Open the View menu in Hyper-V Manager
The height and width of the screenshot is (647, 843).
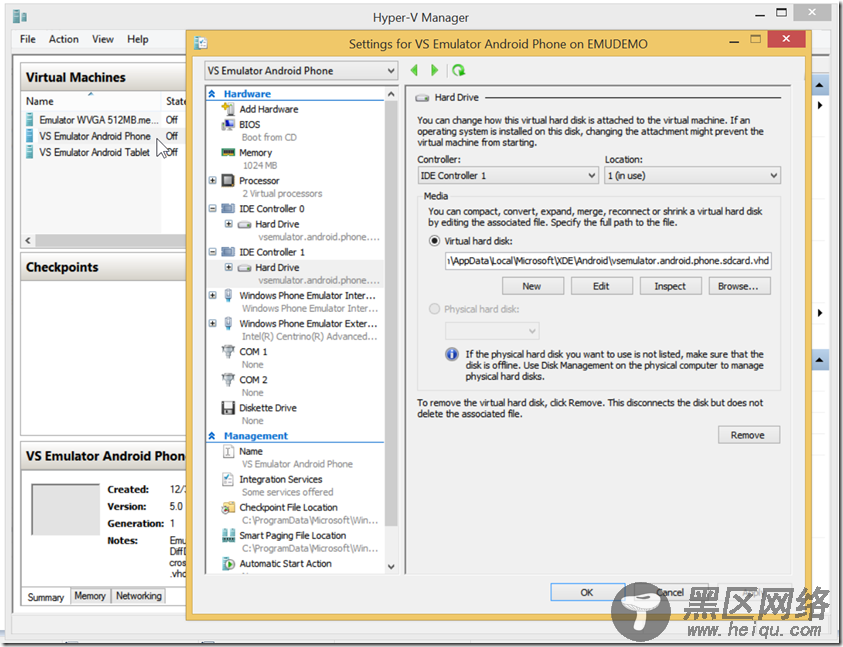tap(102, 39)
